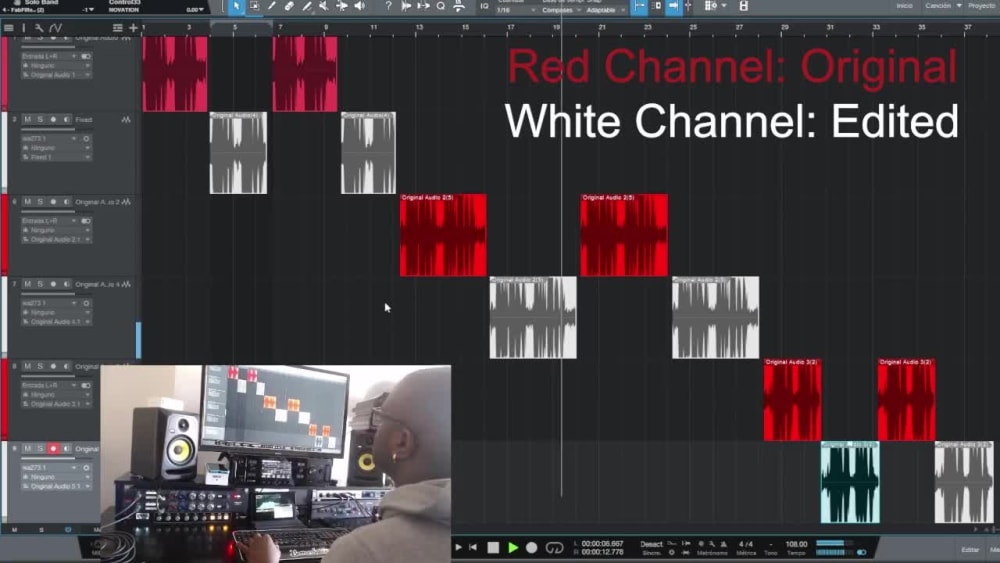Select the teal highlighted clip on bottom track

850,482
